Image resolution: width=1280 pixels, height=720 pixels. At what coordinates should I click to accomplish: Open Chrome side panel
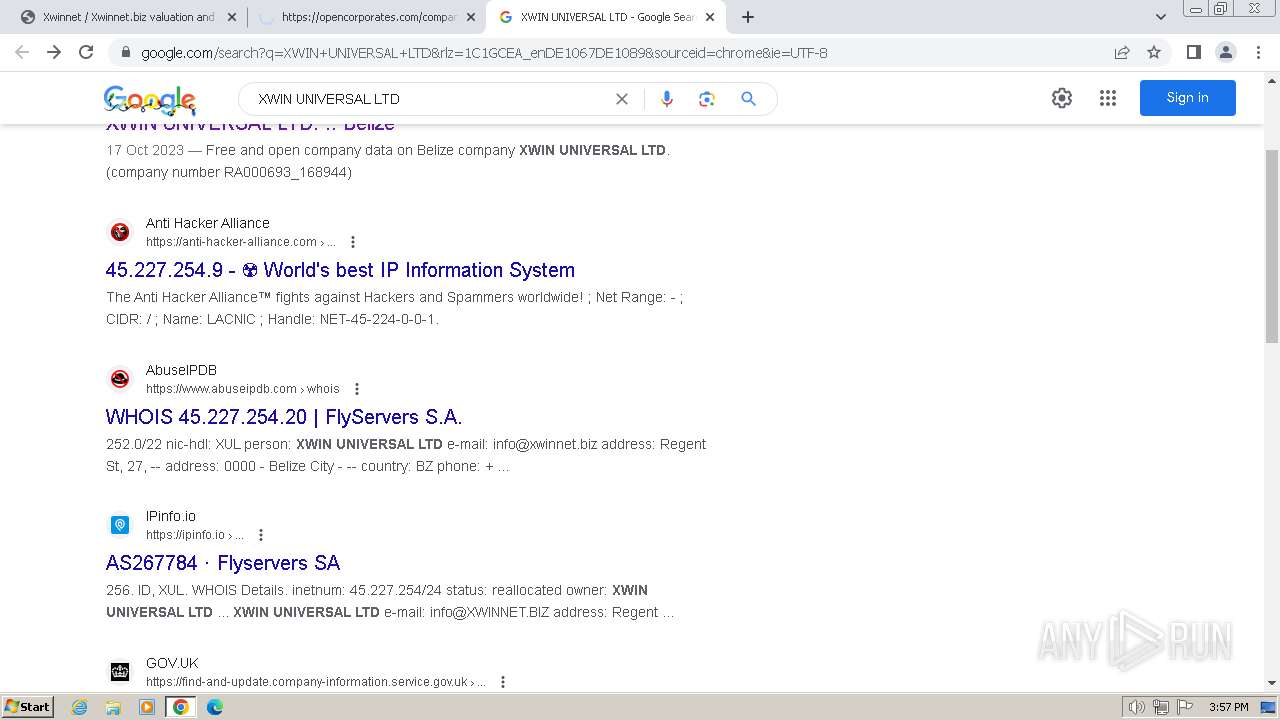[x=1193, y=52]
